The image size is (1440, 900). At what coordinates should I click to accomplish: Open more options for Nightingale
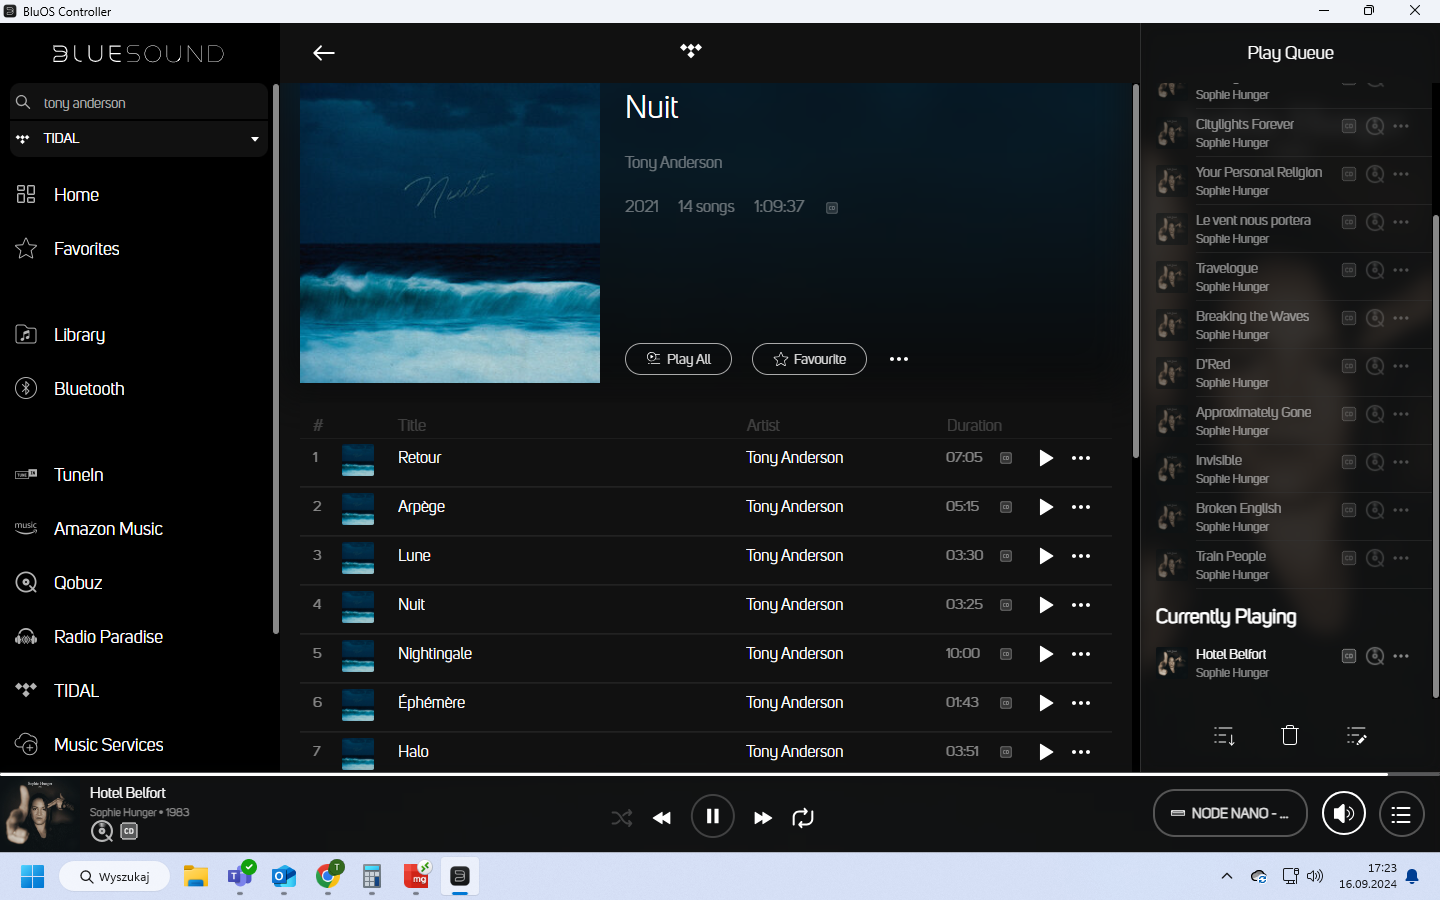click(1081, 654)
